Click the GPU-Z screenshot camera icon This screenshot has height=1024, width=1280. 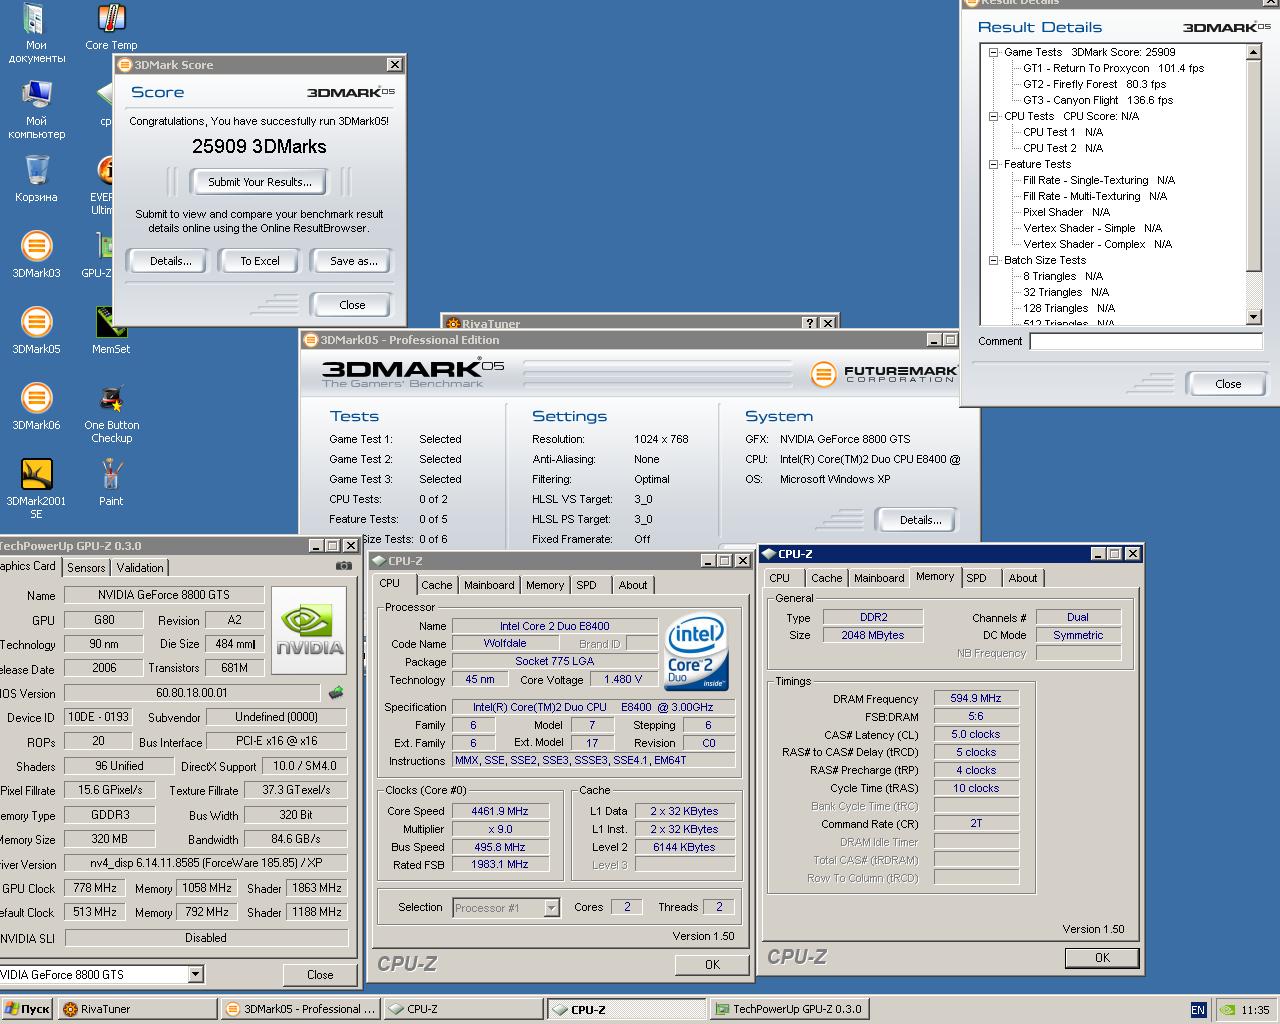point(343,566)
